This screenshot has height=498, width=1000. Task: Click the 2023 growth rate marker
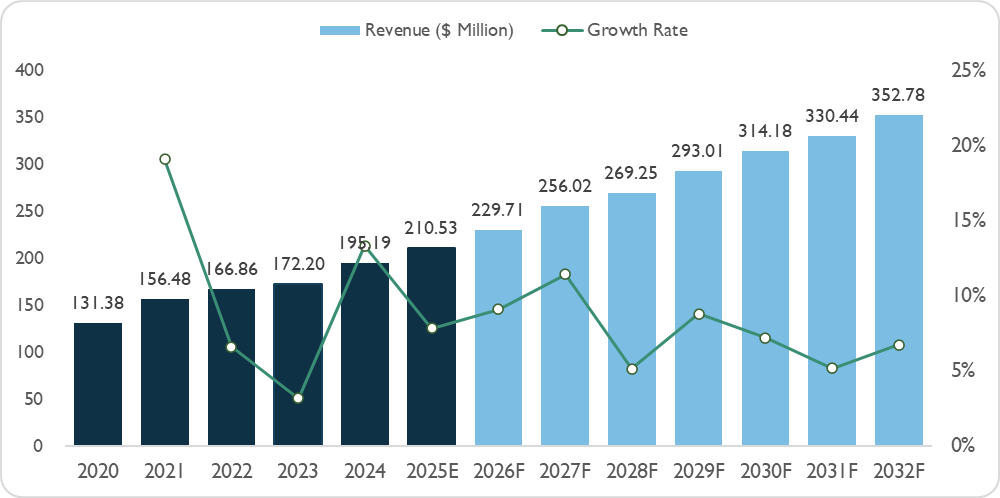(298, 398)
